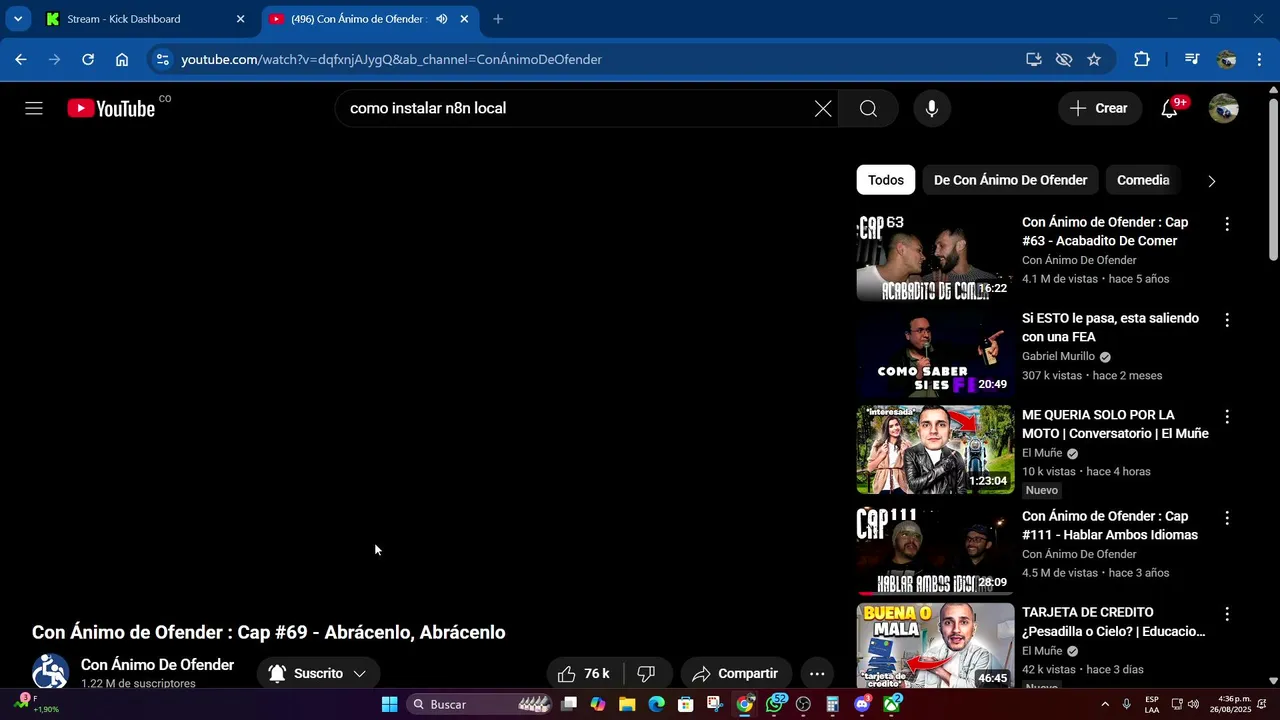Image resolution: width=1280 pixels, height=720 pixels.
Task: Open File Explorer from taskbar
Action: [x=627, y=704]
